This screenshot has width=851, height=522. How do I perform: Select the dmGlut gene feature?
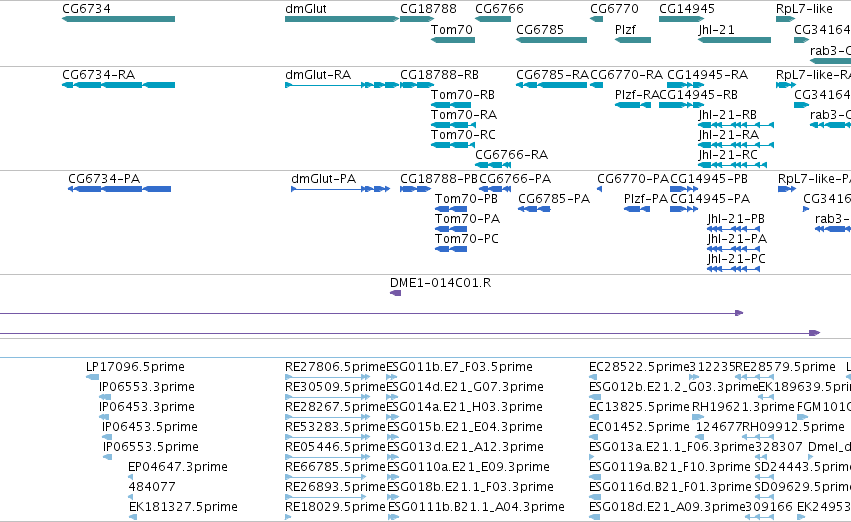(342, 19)
